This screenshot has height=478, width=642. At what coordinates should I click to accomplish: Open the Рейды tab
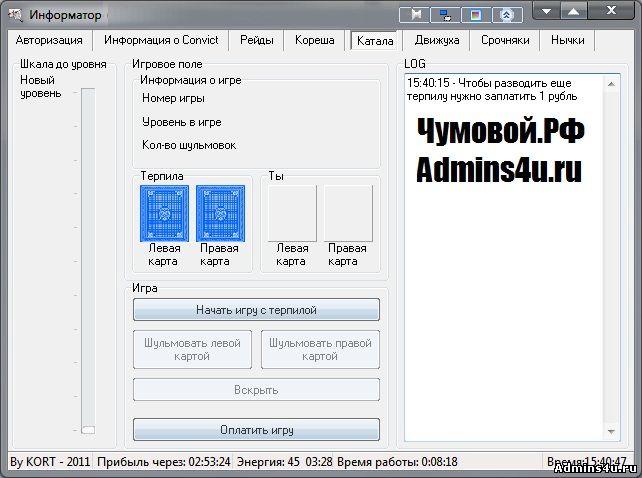pyautogui.click(x=257, y=41)
